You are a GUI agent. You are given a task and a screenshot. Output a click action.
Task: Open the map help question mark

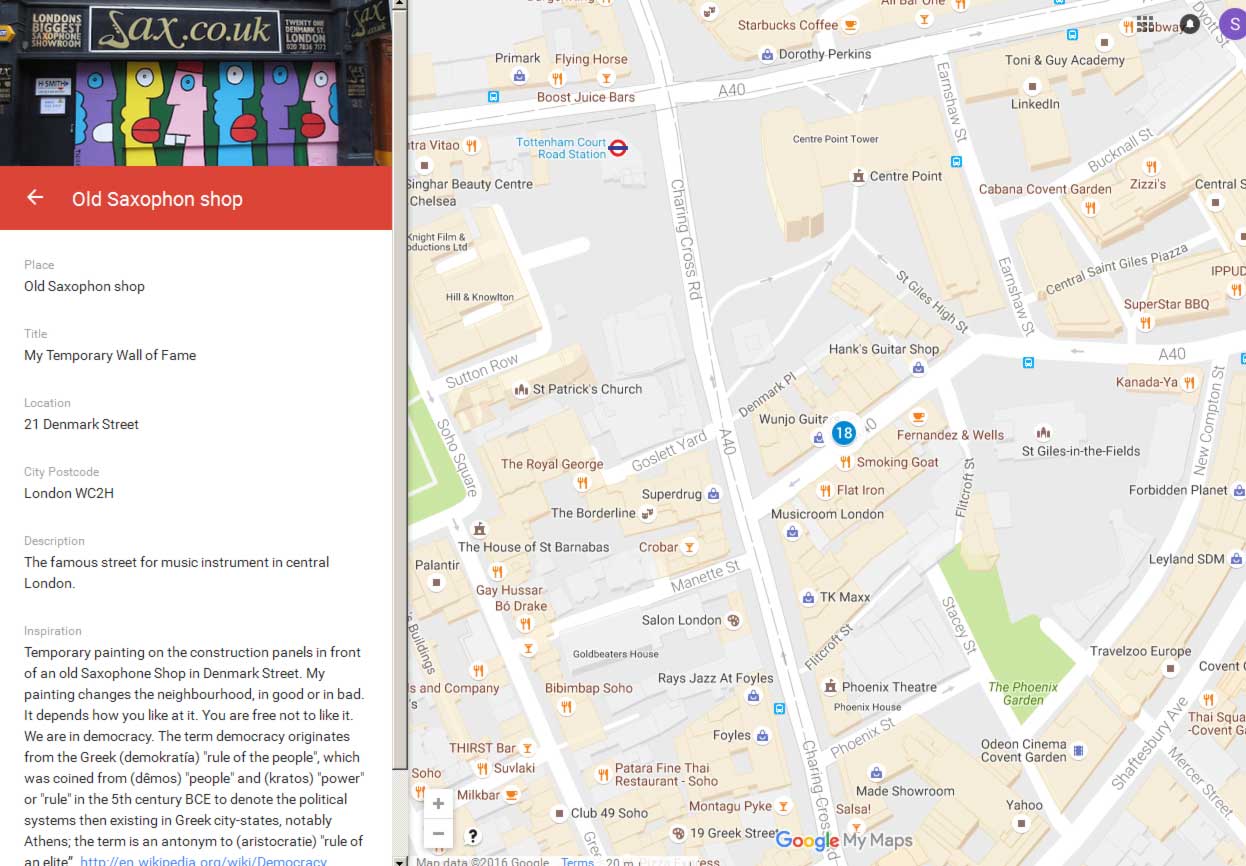[x=473, y=836]
